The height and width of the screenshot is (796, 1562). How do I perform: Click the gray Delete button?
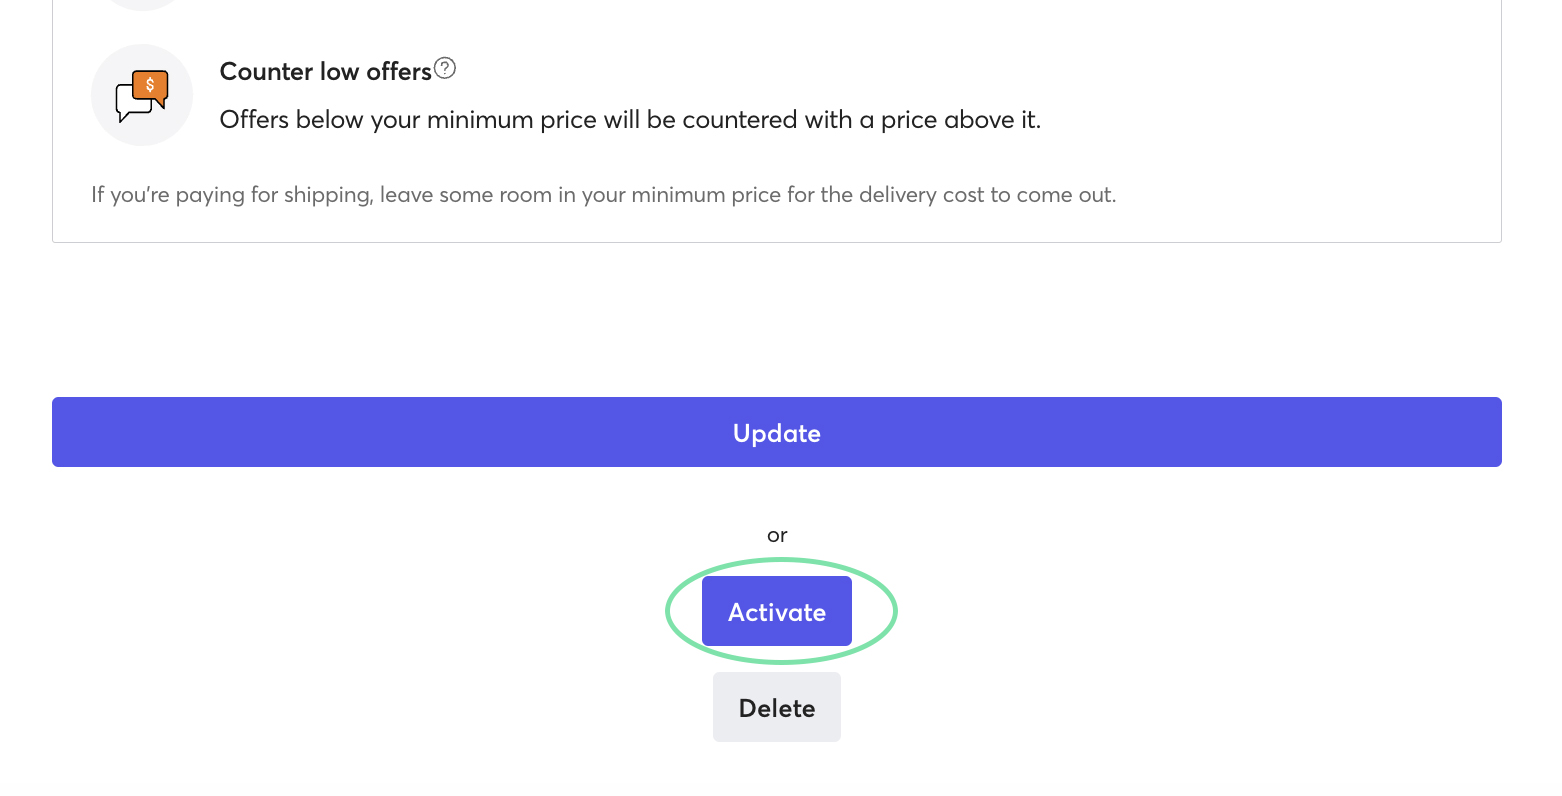(x=776, y=707)
